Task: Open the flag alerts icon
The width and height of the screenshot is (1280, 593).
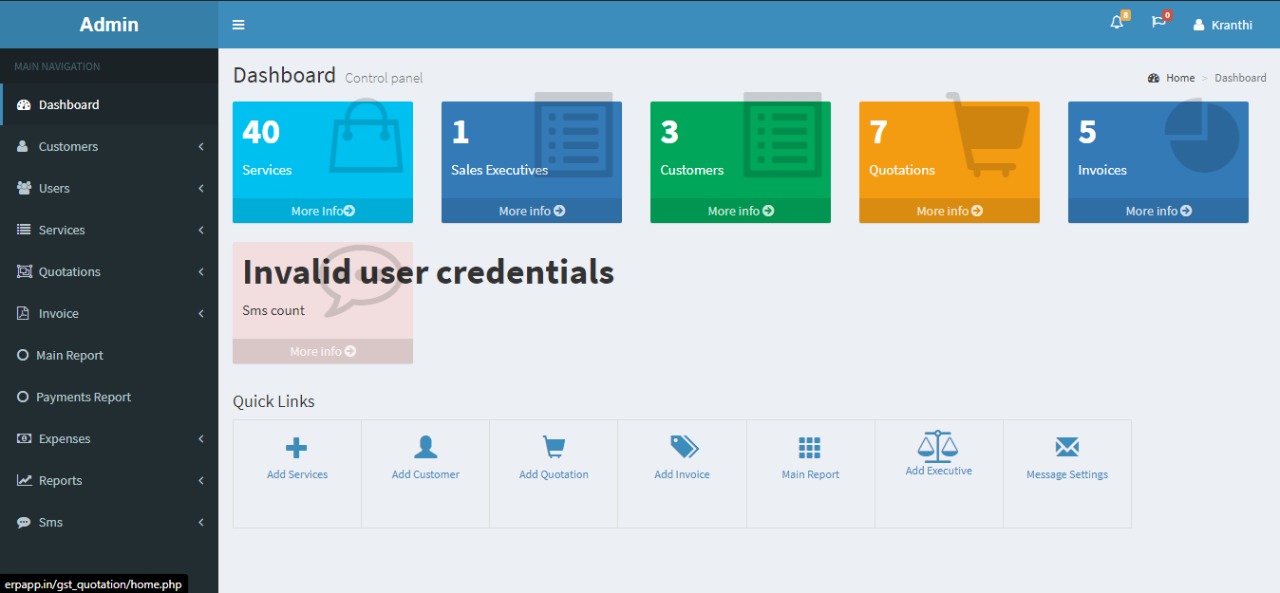Action: coord(1158,23)
